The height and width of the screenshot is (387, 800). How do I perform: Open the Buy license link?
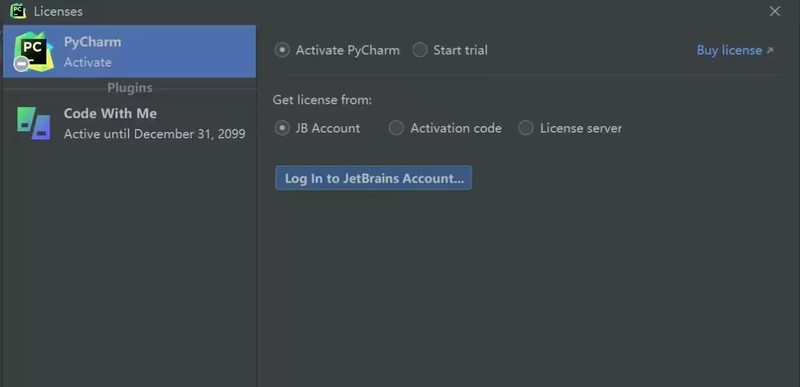point(730,50)
